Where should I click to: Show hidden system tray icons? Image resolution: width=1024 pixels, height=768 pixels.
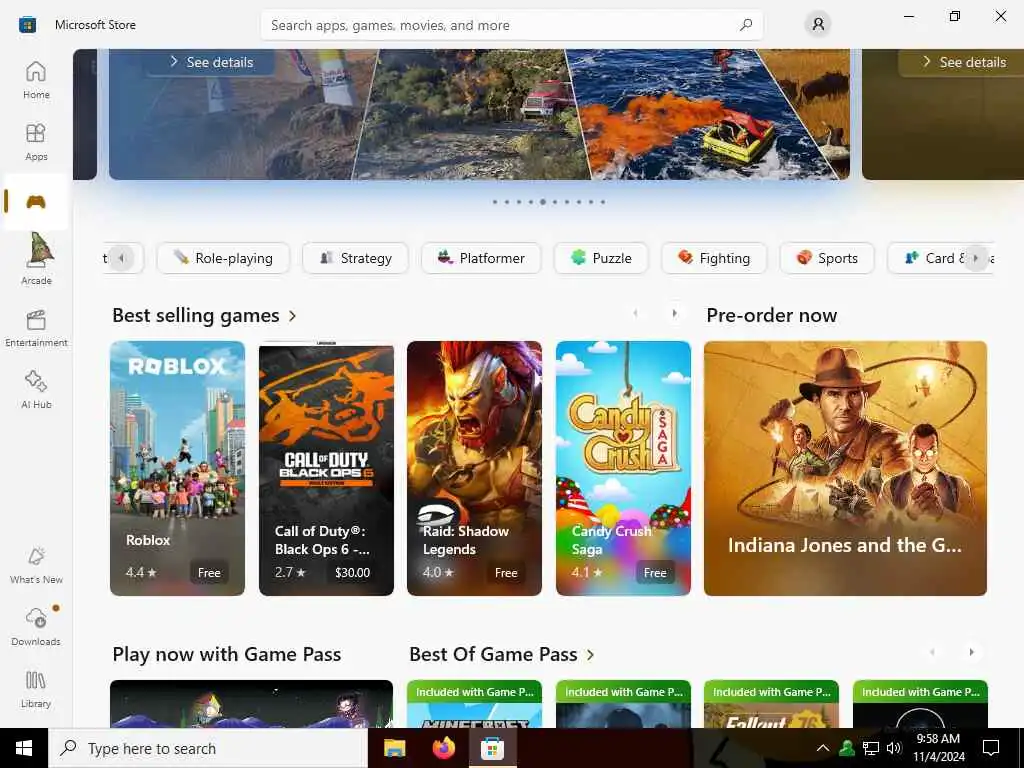[823, 748]
